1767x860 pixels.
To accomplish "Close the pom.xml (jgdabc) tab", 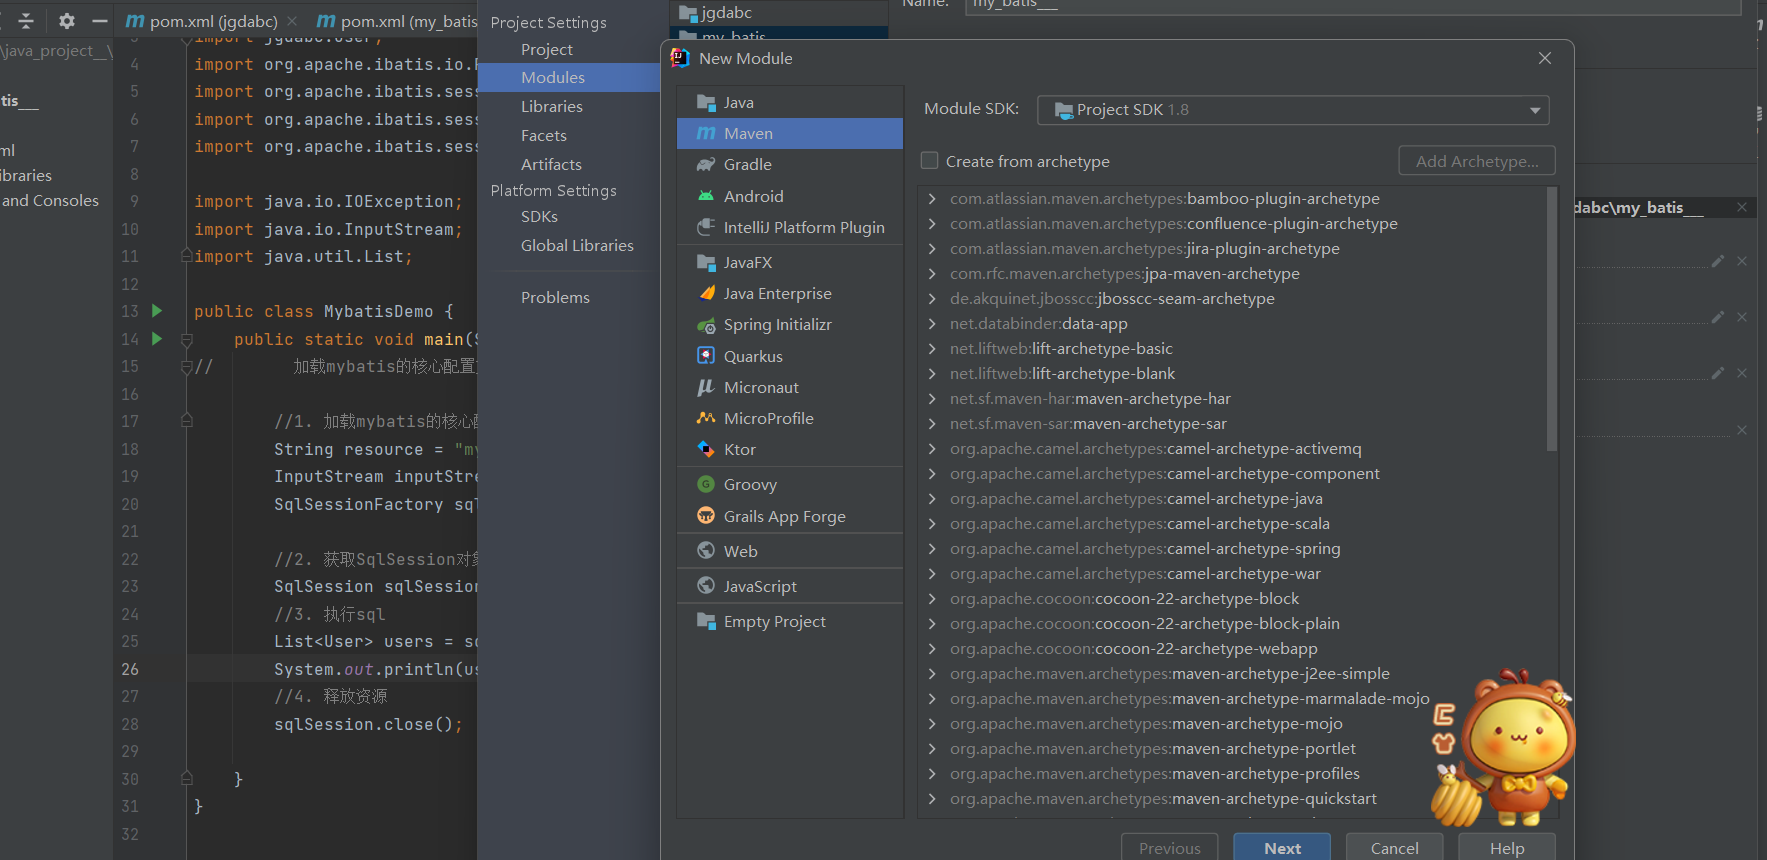I will point(292,21).
